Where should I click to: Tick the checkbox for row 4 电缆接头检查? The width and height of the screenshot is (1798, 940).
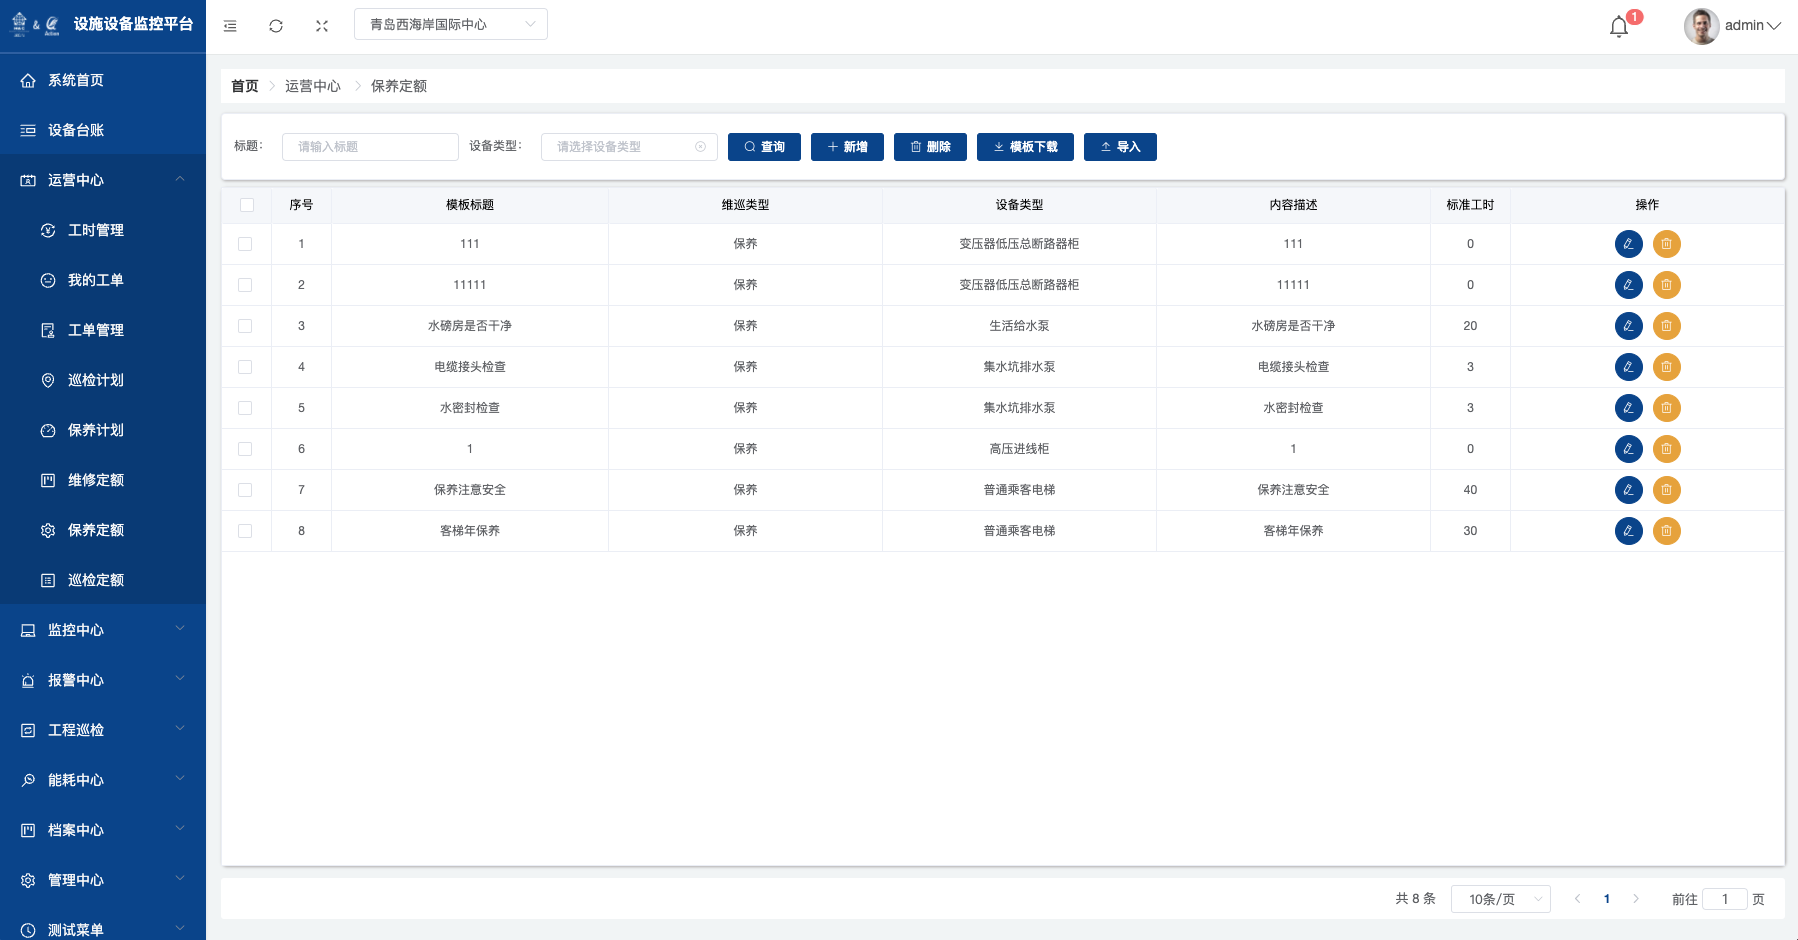click(245, 367)
